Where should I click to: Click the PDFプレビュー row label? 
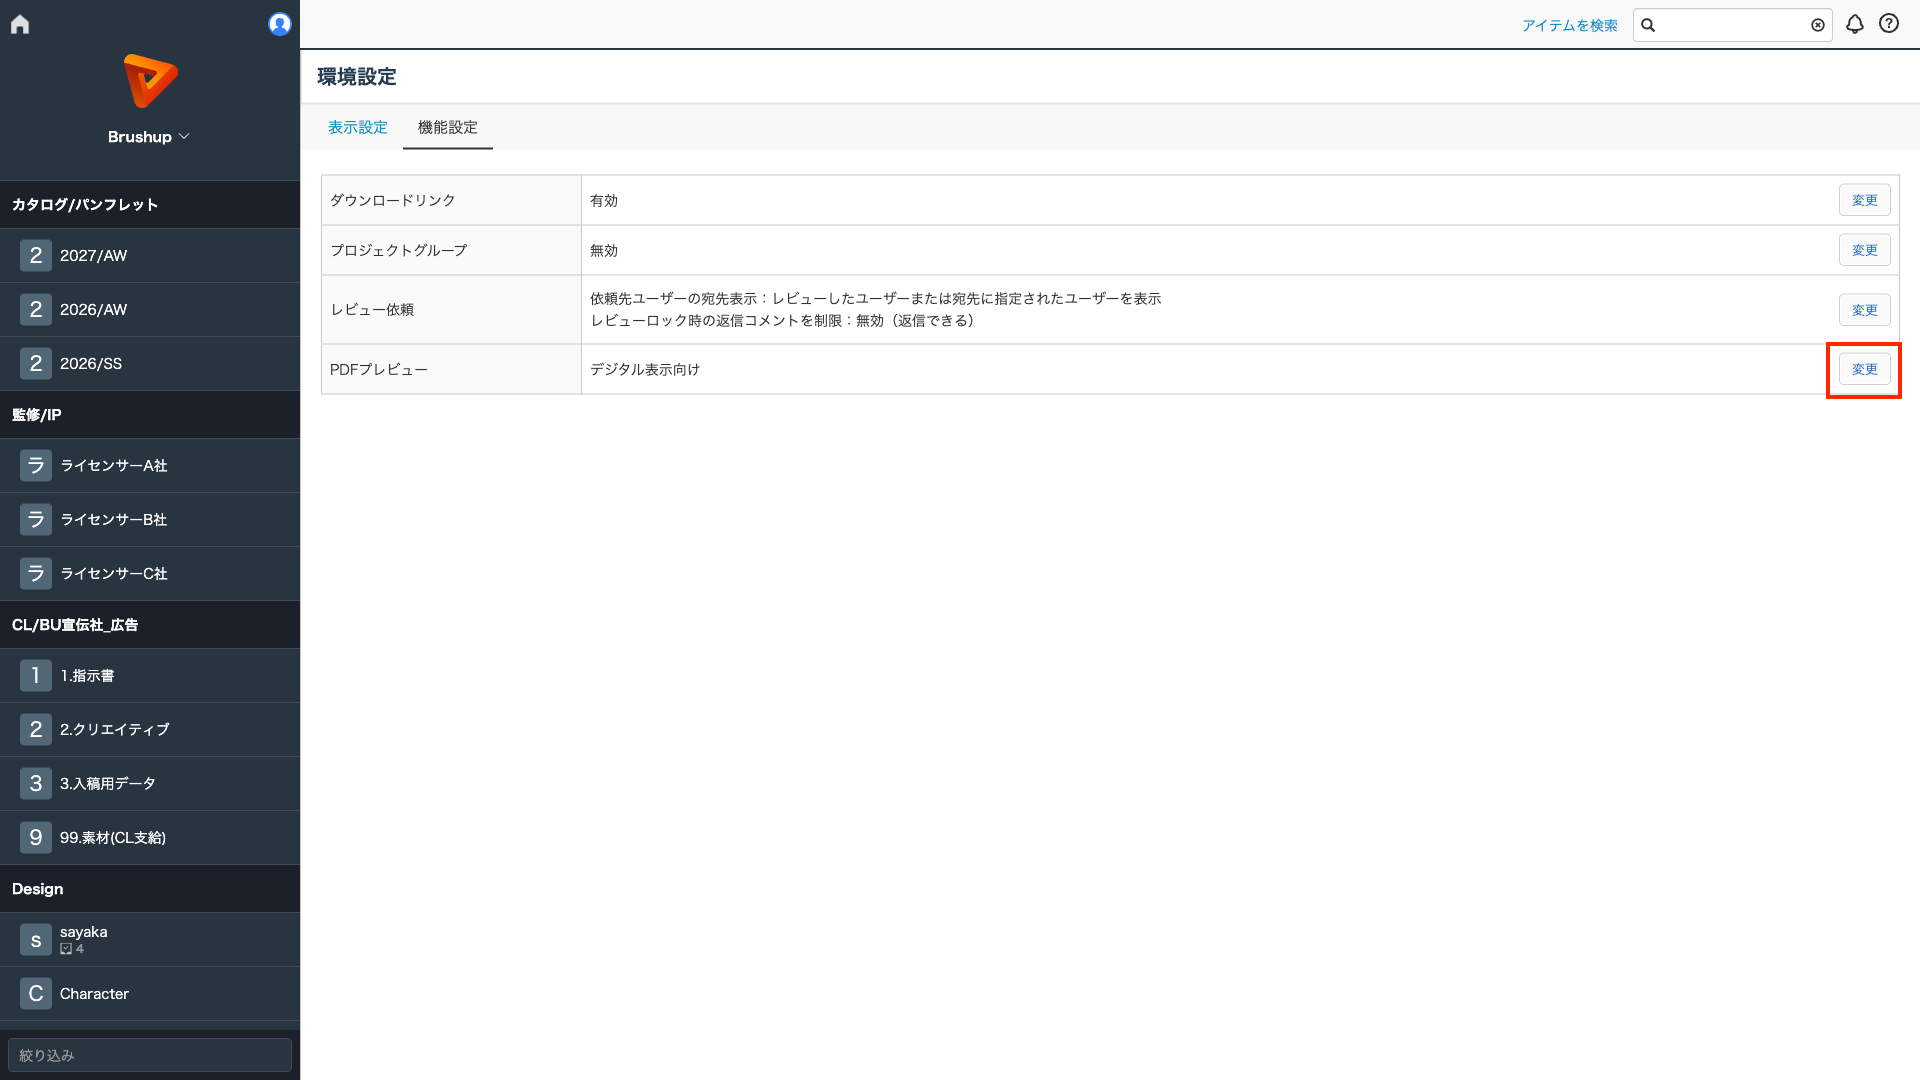(x=379, y=369)
